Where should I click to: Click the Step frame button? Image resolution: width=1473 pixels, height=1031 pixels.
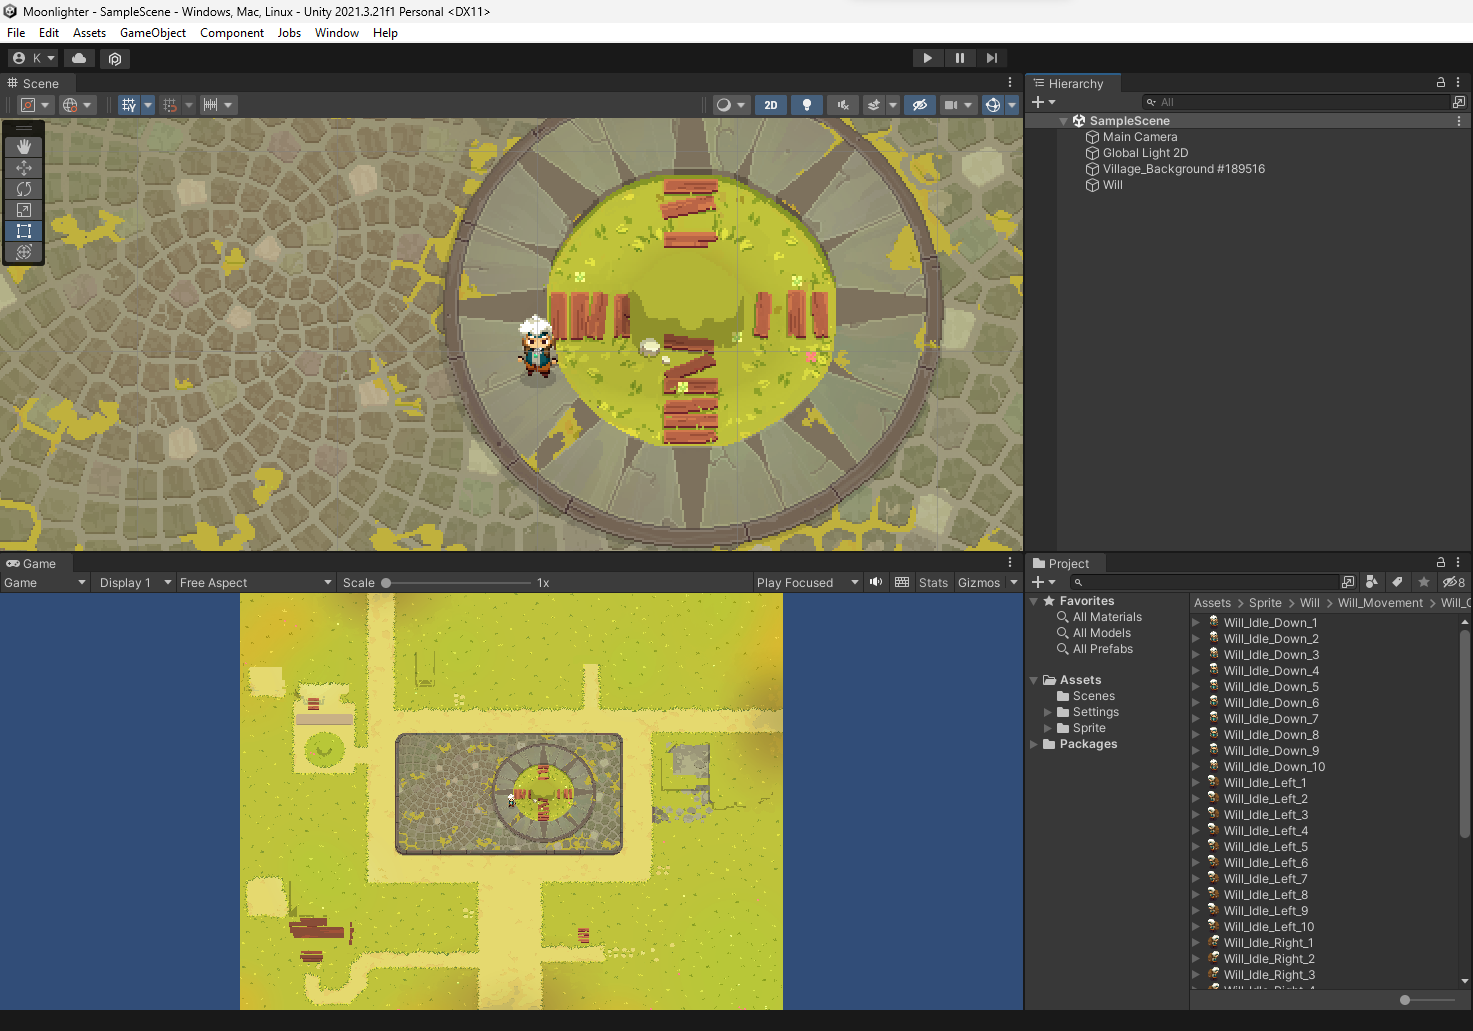point(991,58)
